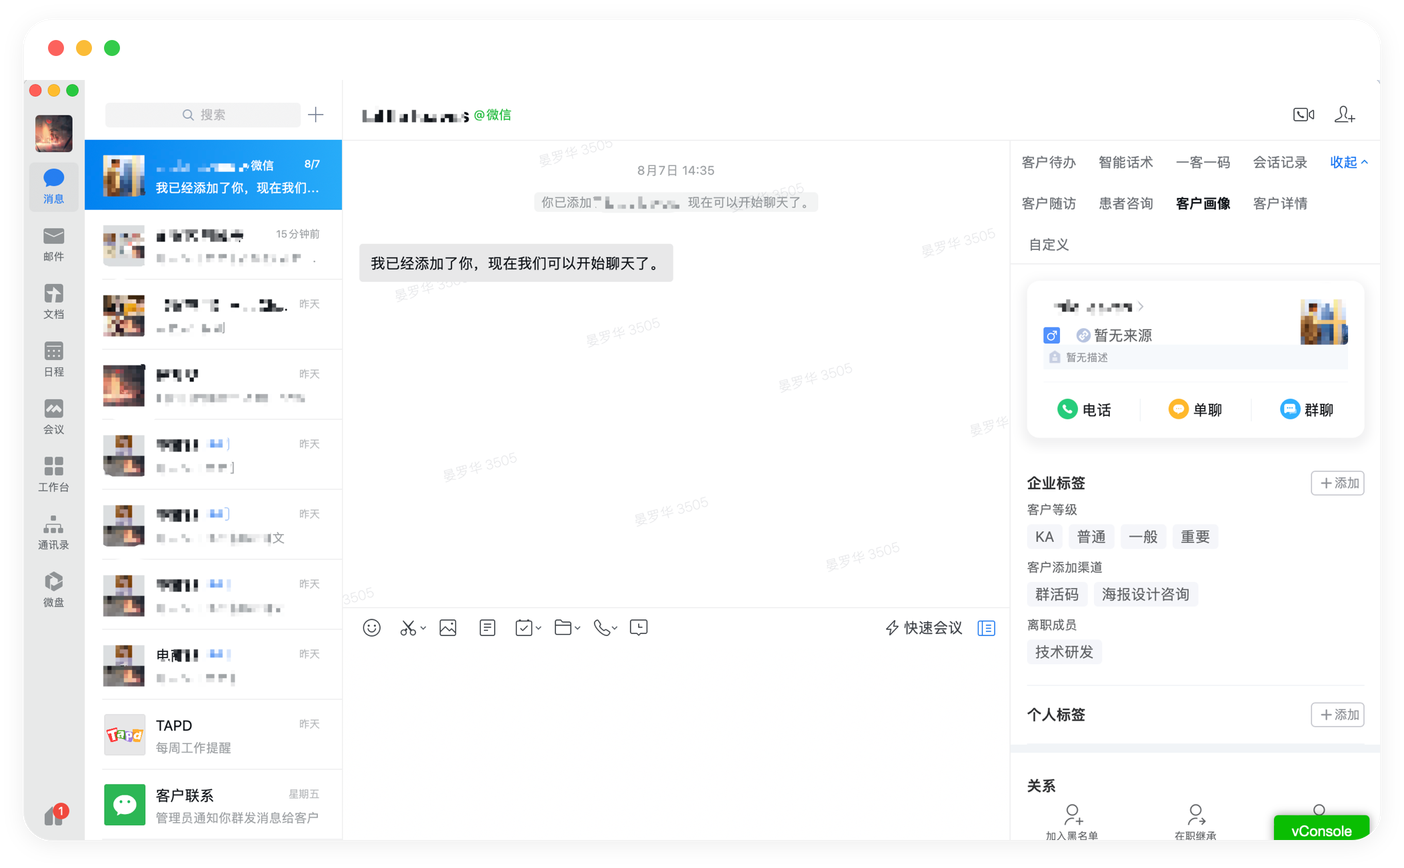Toggle the right sidebar panel icon
This screenshot has height=868, width=1404.
point(986,628)
